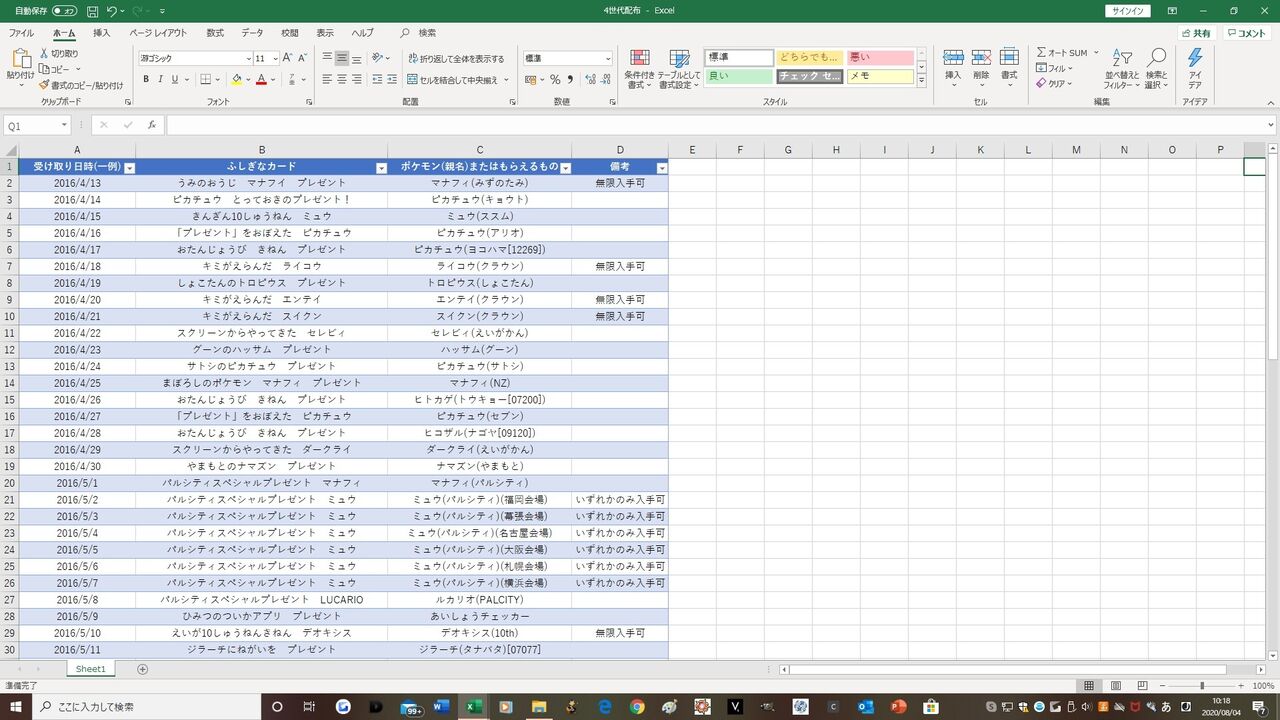Viewport: 1280px width, 720px height.
Task: Open filter dropdown for 受け取り日時 column
Action: pyautogui.click(x=129, y=168)
